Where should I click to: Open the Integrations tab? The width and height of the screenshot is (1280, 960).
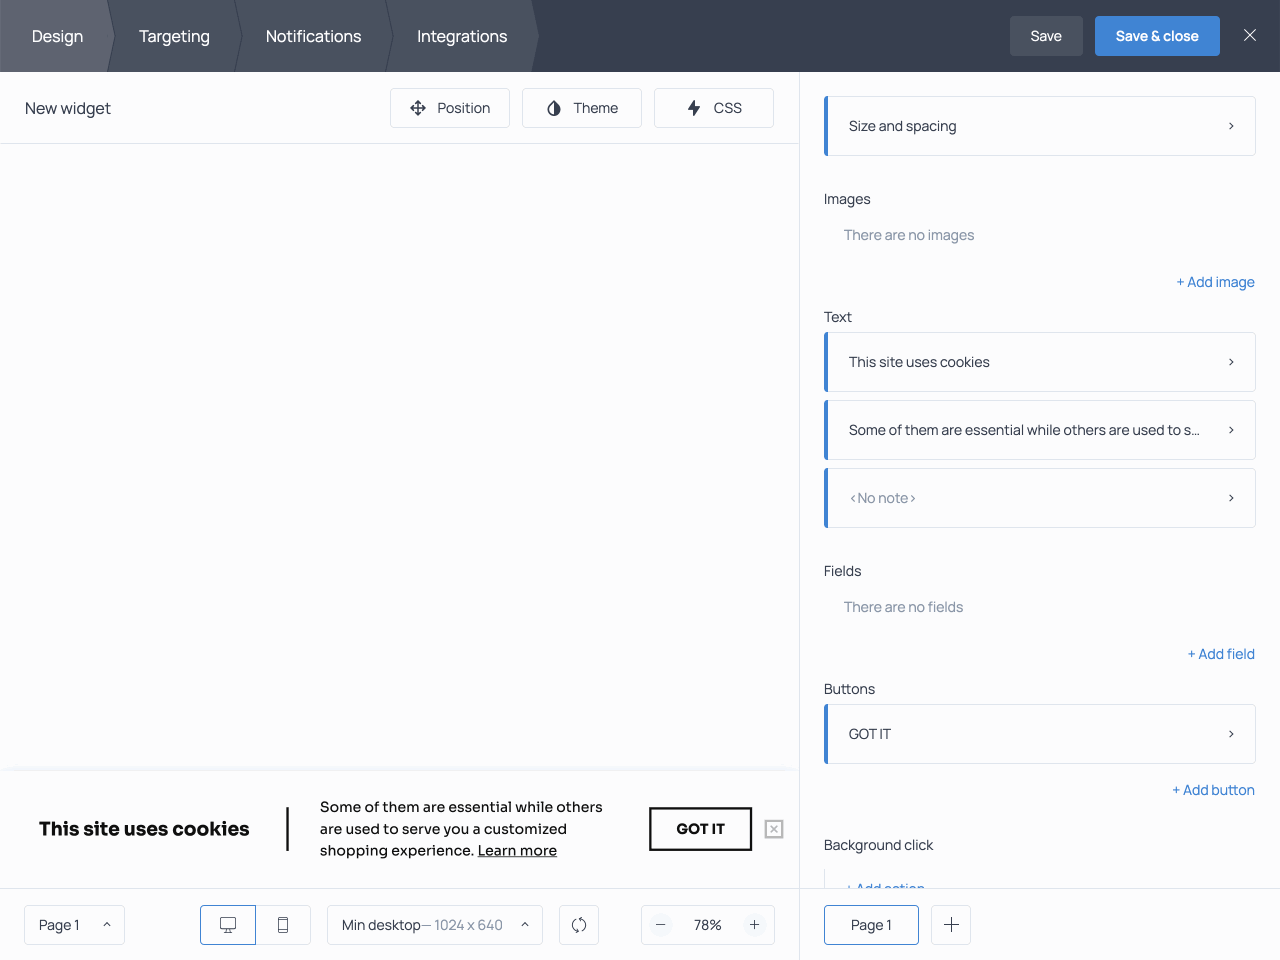[462, 36]
